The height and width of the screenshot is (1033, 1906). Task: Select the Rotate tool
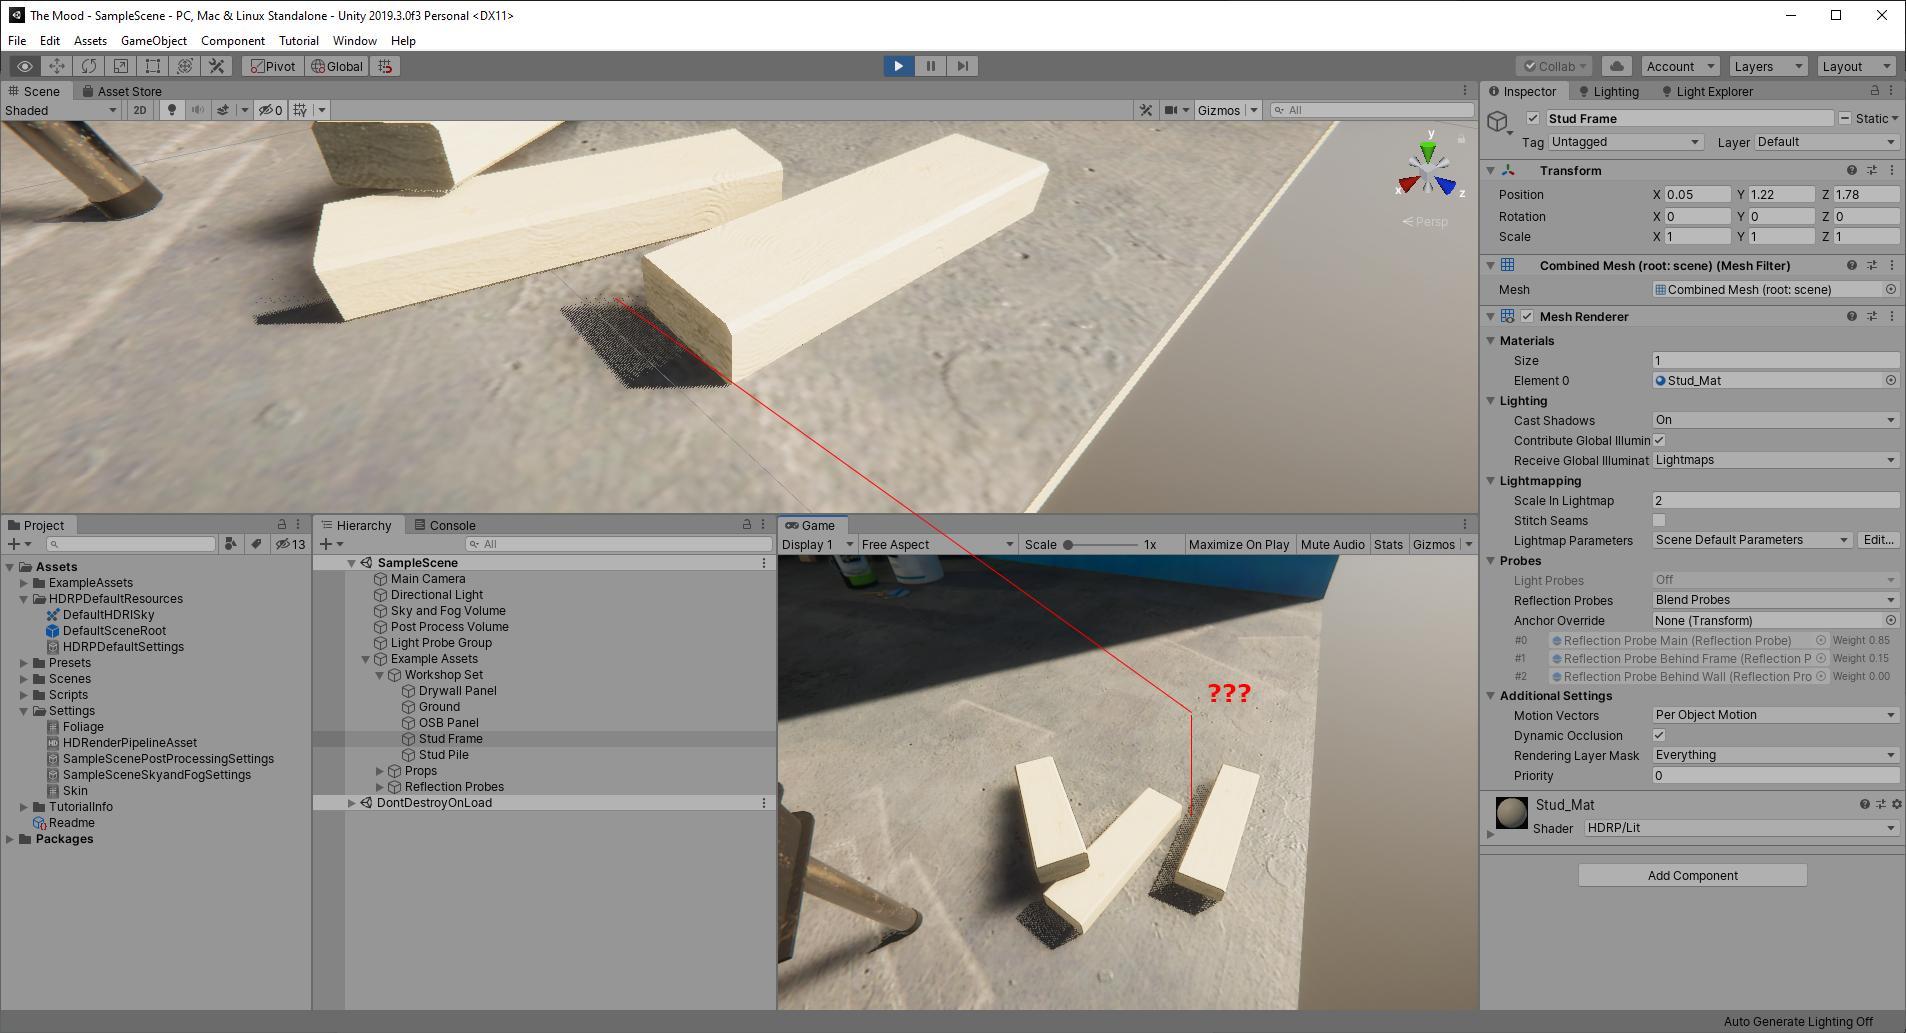[89, 66]
